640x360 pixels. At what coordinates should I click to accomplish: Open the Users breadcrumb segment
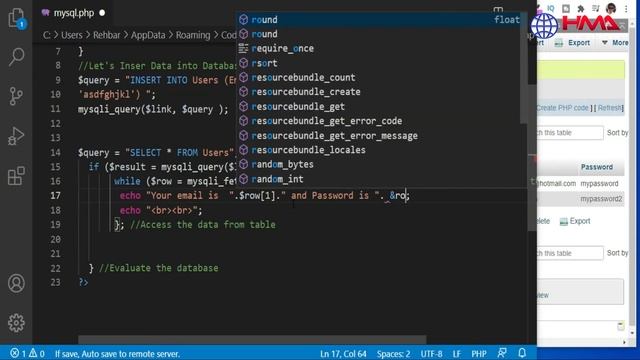pyautogui.click(x=72, y=35)
